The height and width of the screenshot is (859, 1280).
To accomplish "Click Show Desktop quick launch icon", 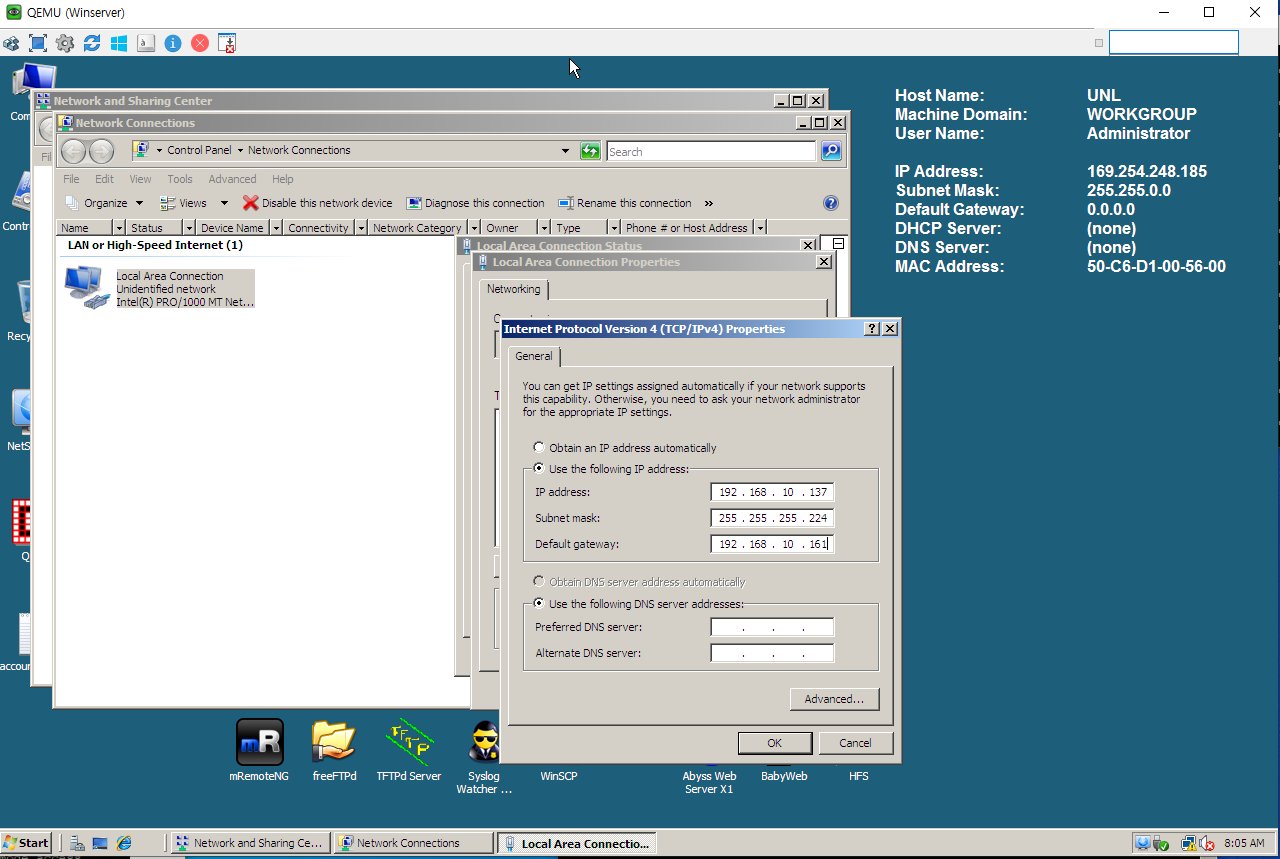I will pos(100,843).
